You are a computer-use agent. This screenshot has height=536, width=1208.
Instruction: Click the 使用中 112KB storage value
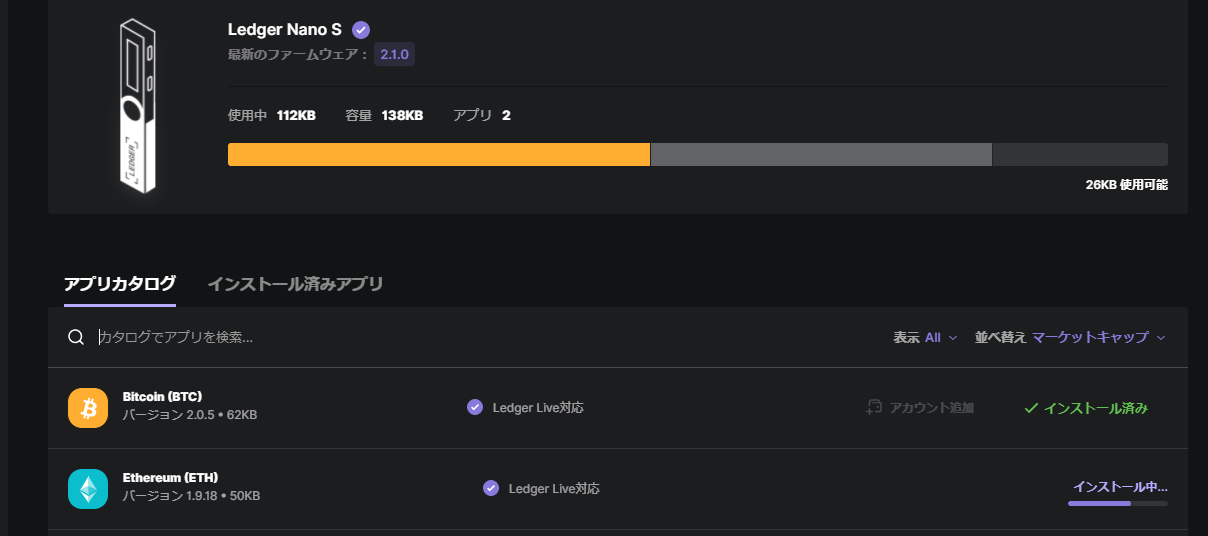272,115
